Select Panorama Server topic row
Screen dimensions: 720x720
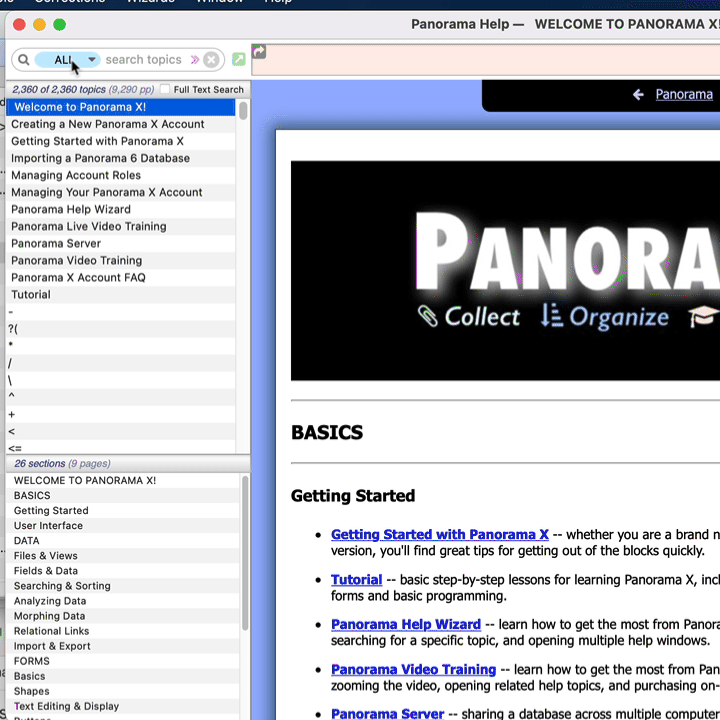tap(120, 243)
